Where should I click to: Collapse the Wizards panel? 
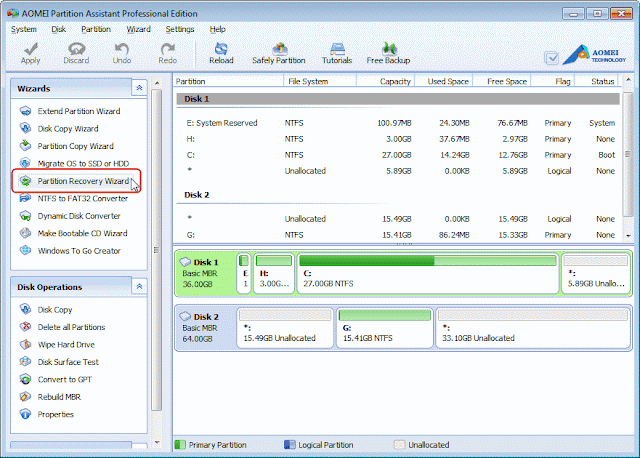[x=139, y=88]
